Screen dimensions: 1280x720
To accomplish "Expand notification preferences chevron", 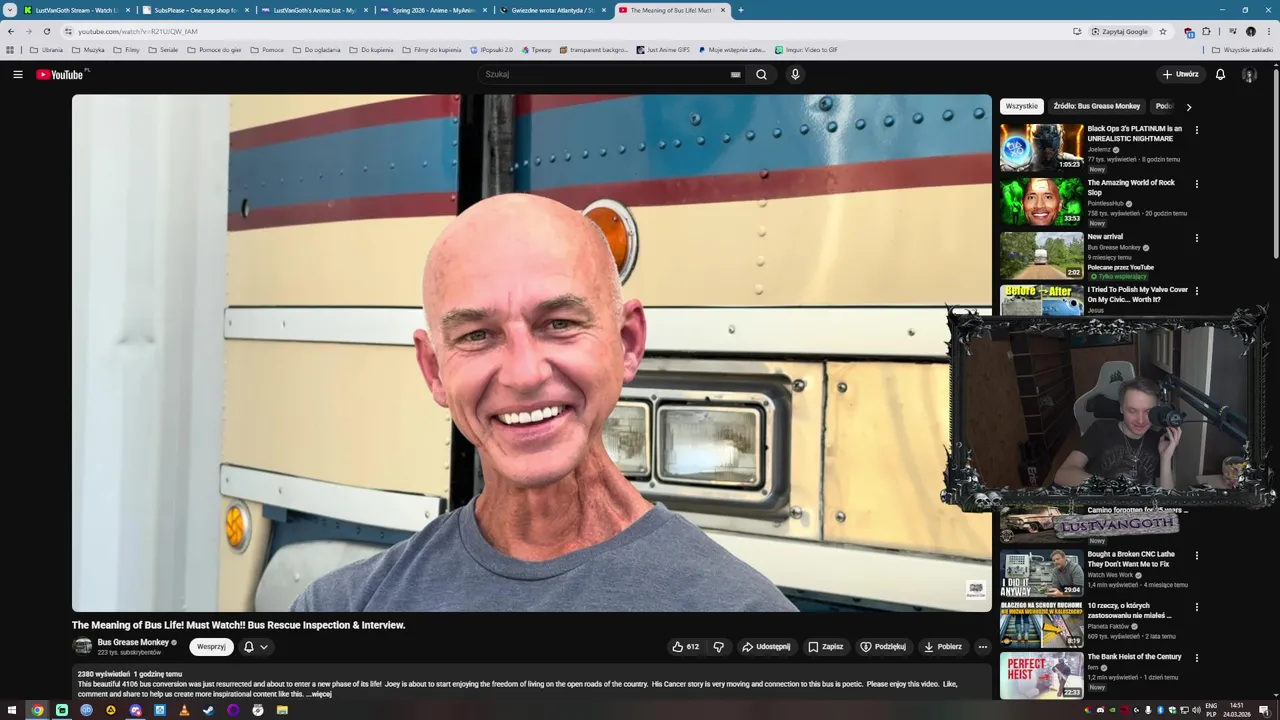I will (264, 647).
